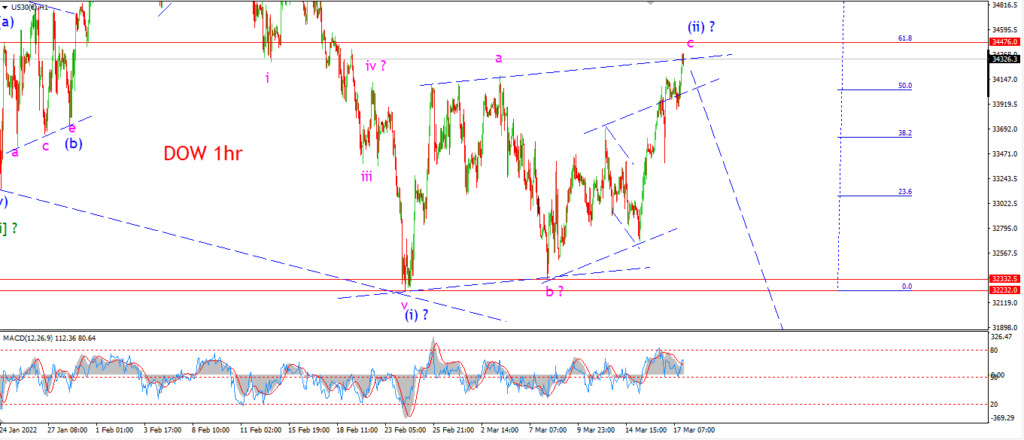Viewport: 1024px width, 440px height.
Task: Select the red 32232.0 price level tag
Action: coord(1005,290)
